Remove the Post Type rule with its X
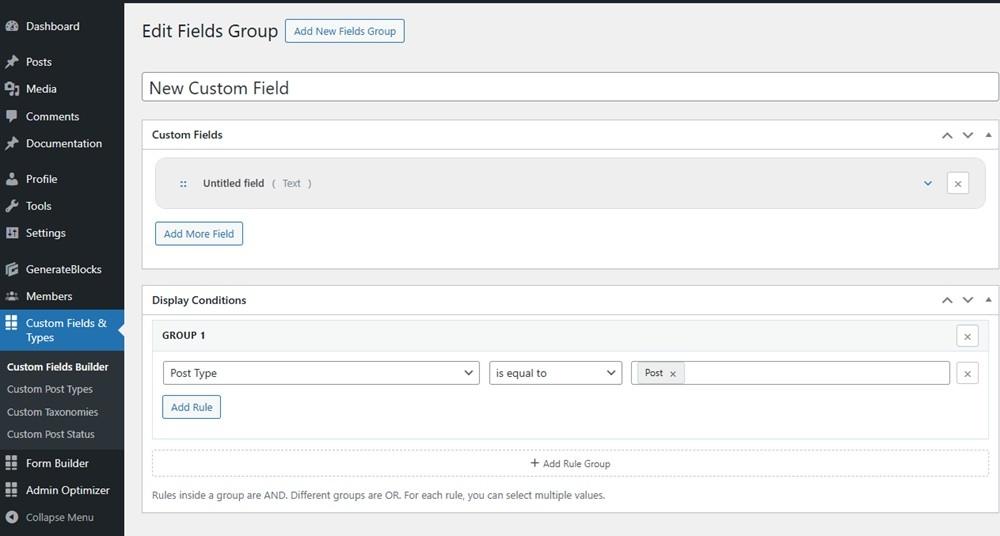Screen dimensions: 1000x536 [x=967, y=374]
